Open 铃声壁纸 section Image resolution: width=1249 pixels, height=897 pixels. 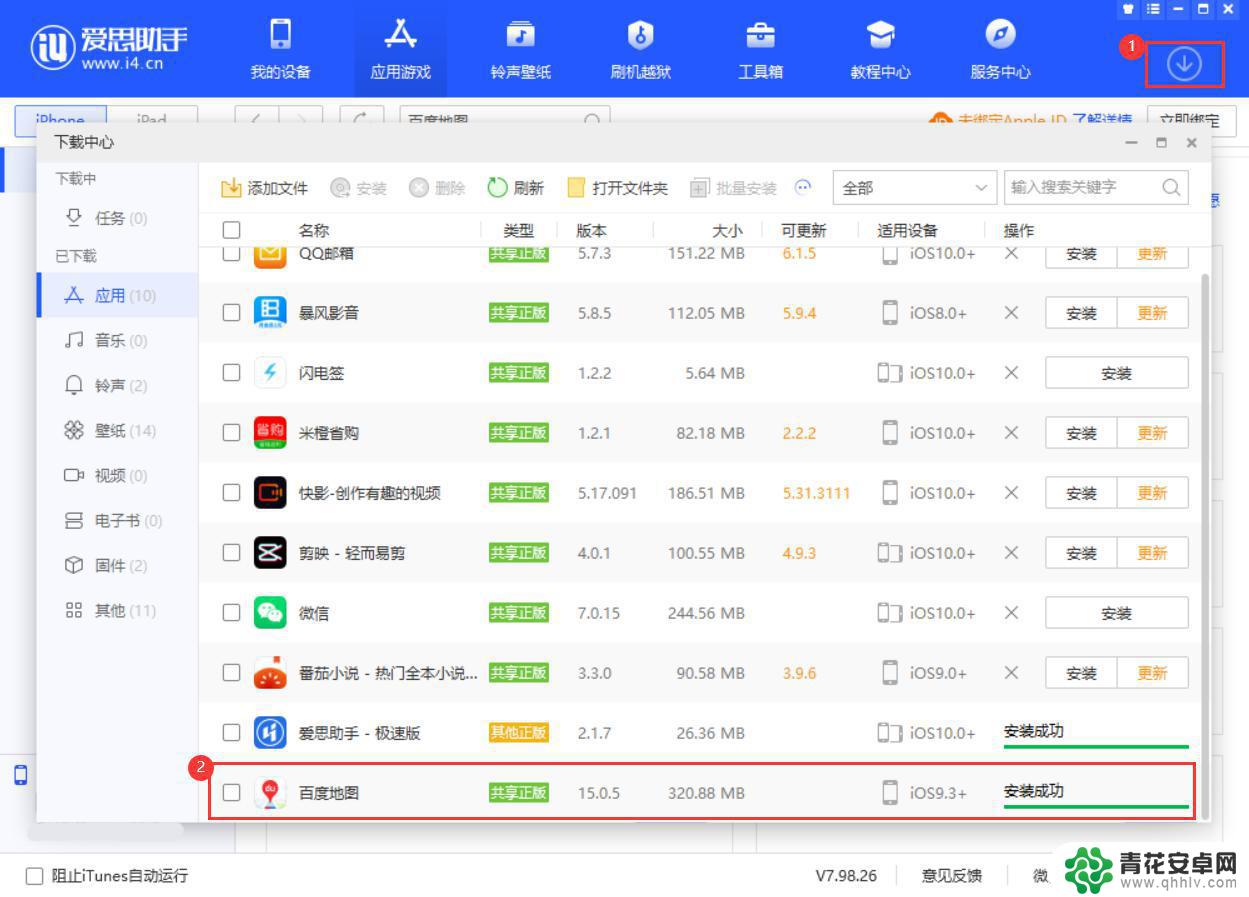pos(520,50)
